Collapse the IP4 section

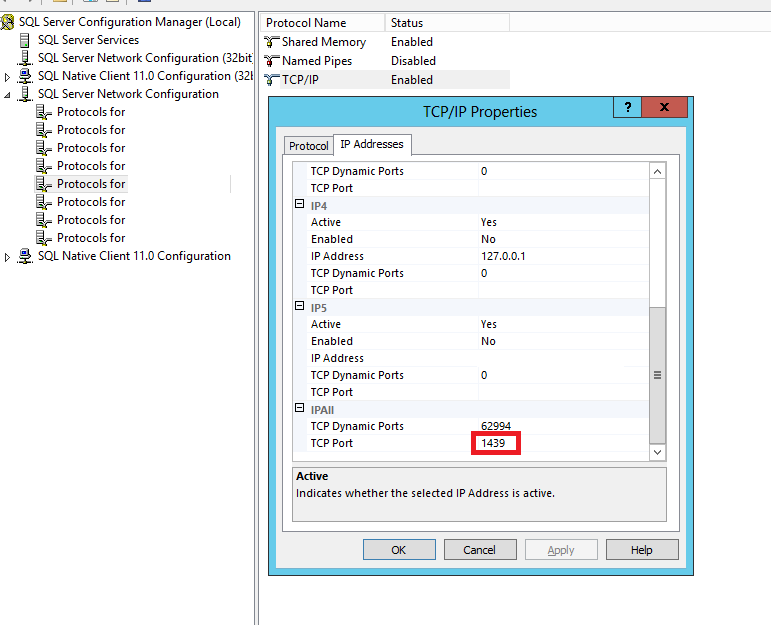[x=299, y=204]
